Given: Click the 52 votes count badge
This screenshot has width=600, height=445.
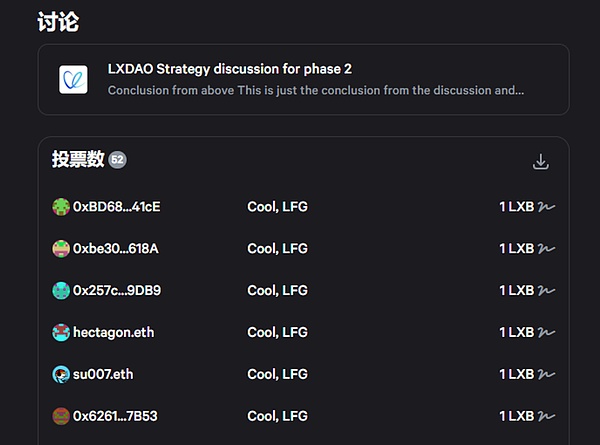Looking at the screenshot, I should click(117, 160).
